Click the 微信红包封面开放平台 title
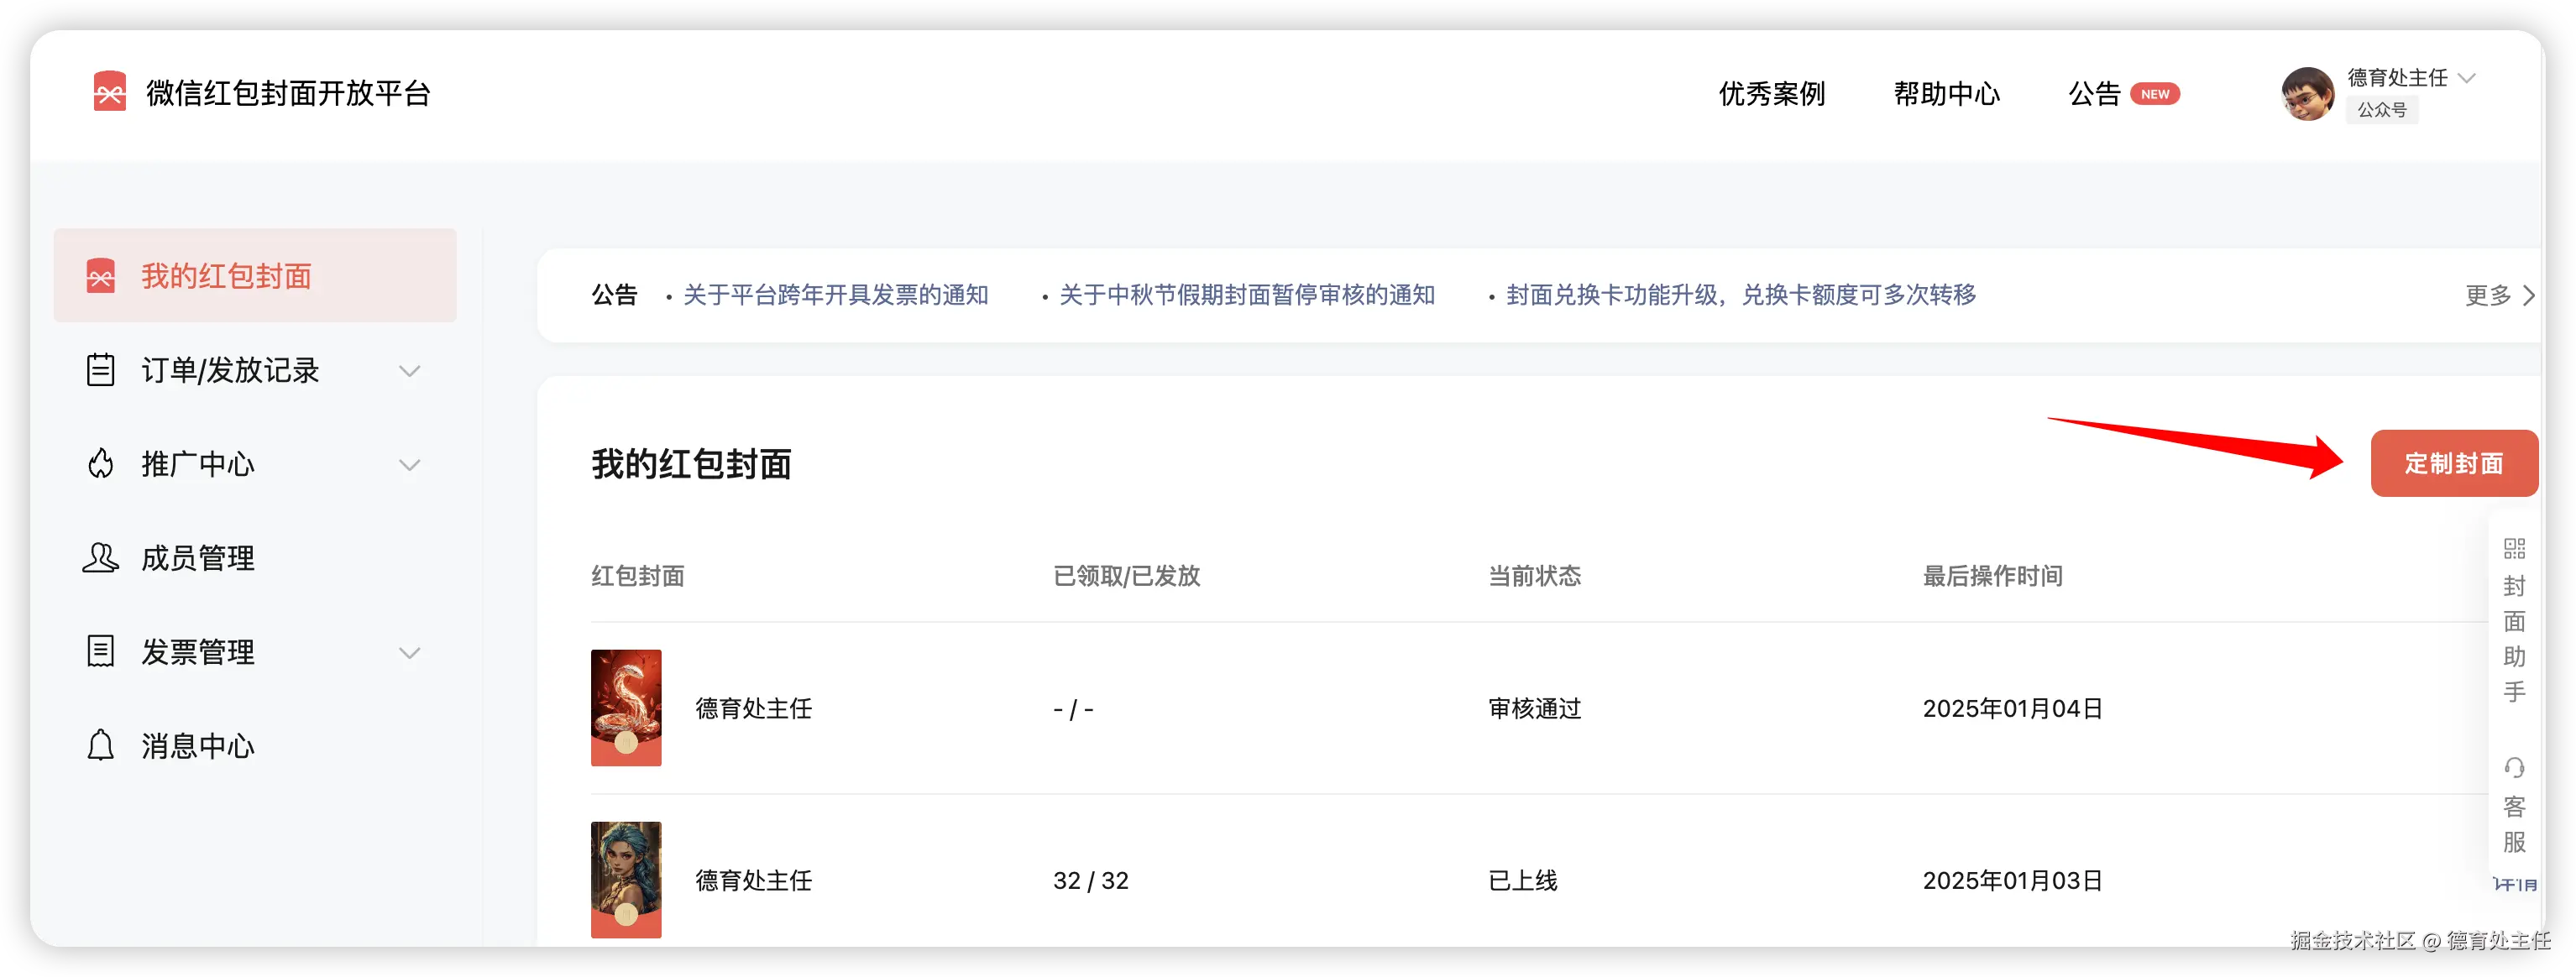 pos(288,93)
